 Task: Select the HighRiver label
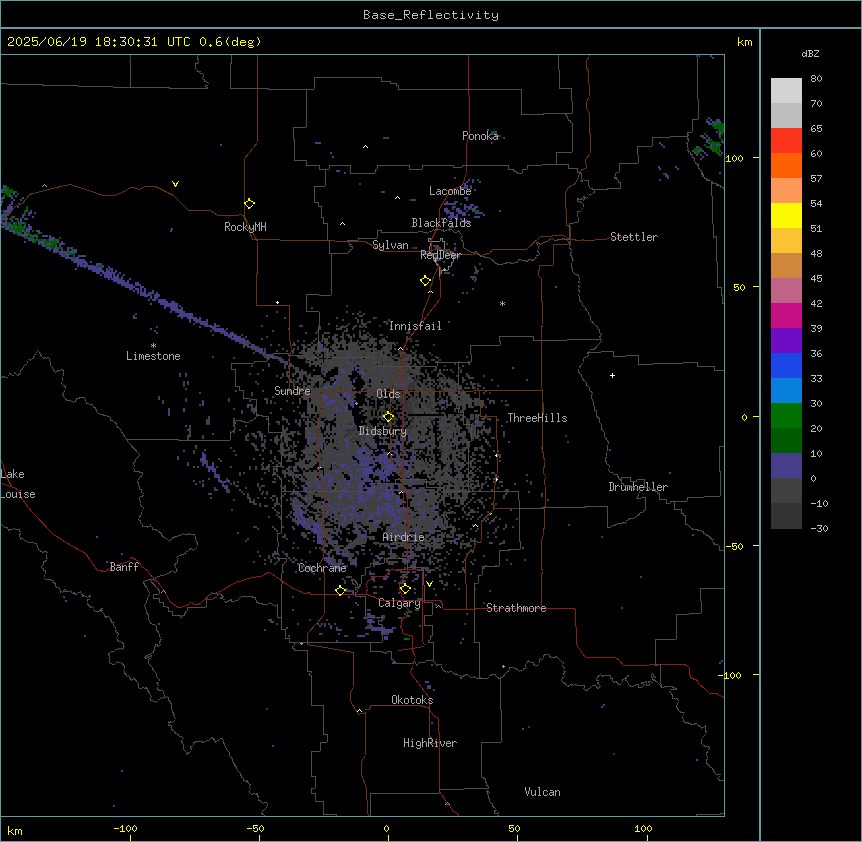[430, 743]
